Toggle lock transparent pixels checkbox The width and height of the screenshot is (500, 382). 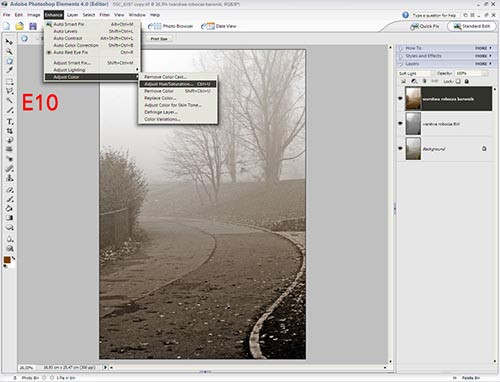click(458, 81)
